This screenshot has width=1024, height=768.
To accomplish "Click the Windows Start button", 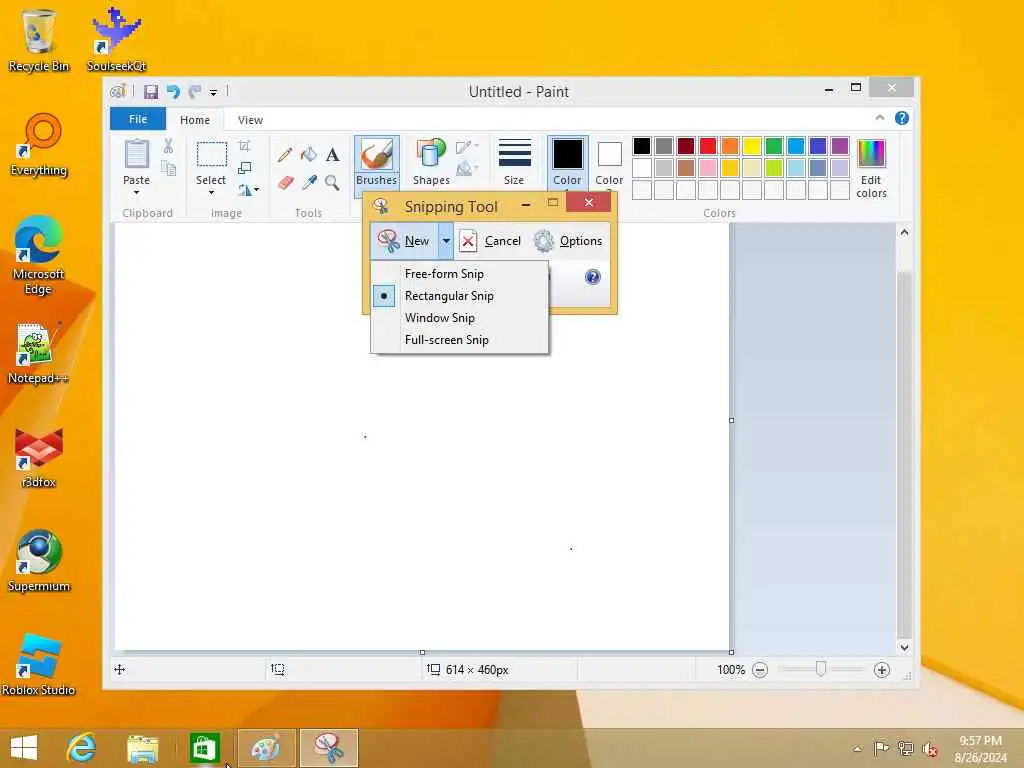I will click(24, 748).
